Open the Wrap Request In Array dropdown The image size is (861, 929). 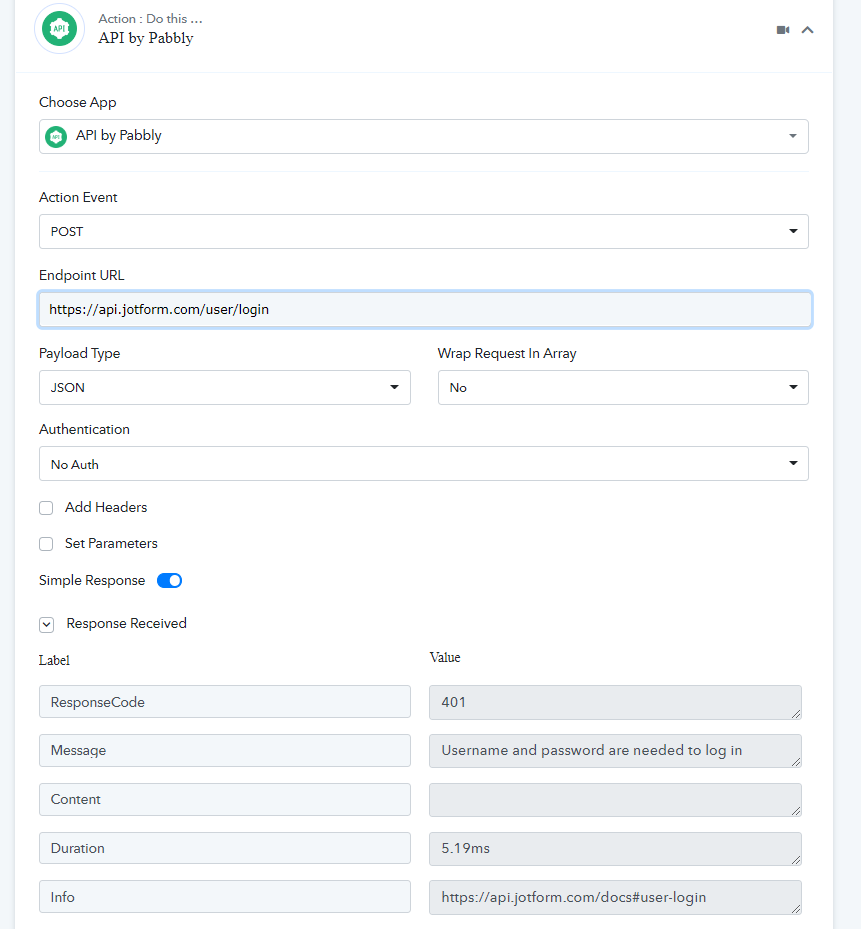coord(623,387)
